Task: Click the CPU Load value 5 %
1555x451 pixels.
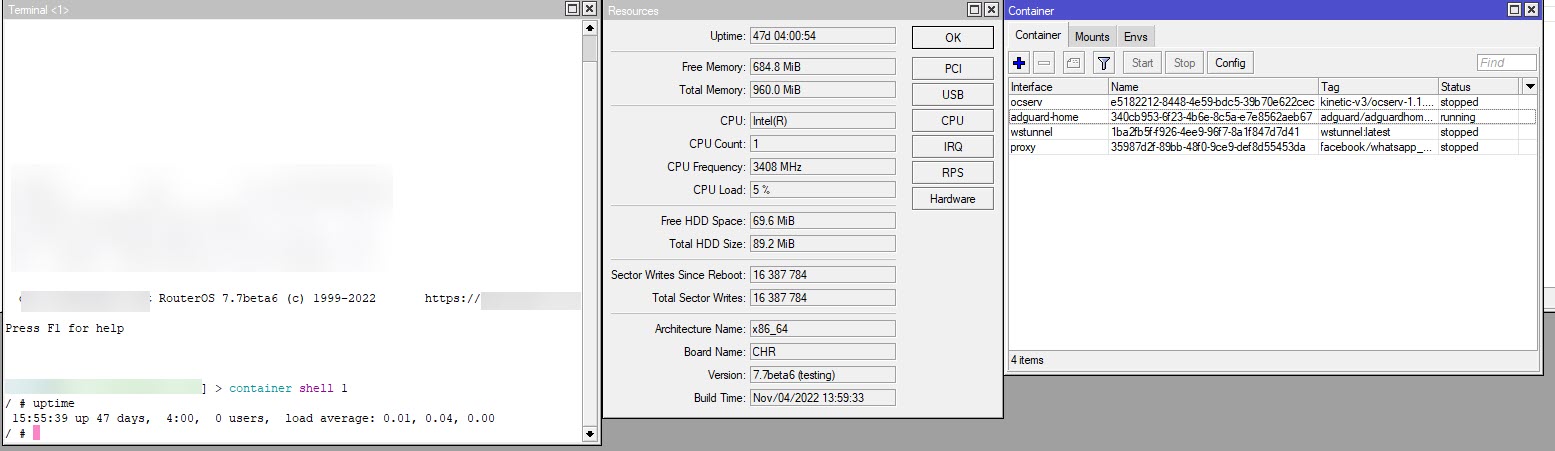Action: (x=822, y=190)
